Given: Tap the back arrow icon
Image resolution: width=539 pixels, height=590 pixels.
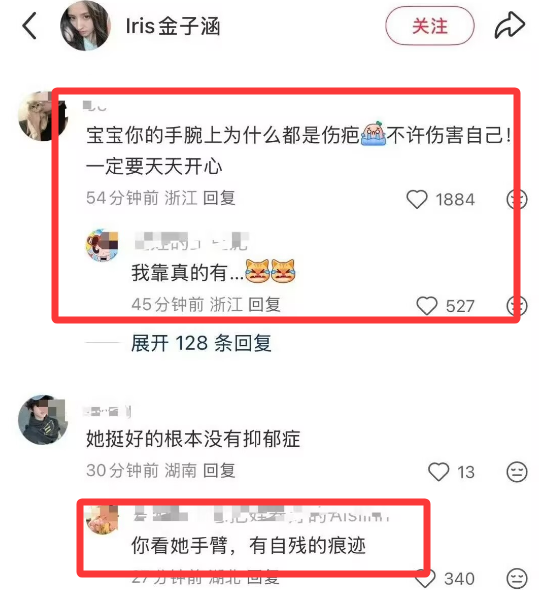Looking at the screenshot, I should coord(29,26).
